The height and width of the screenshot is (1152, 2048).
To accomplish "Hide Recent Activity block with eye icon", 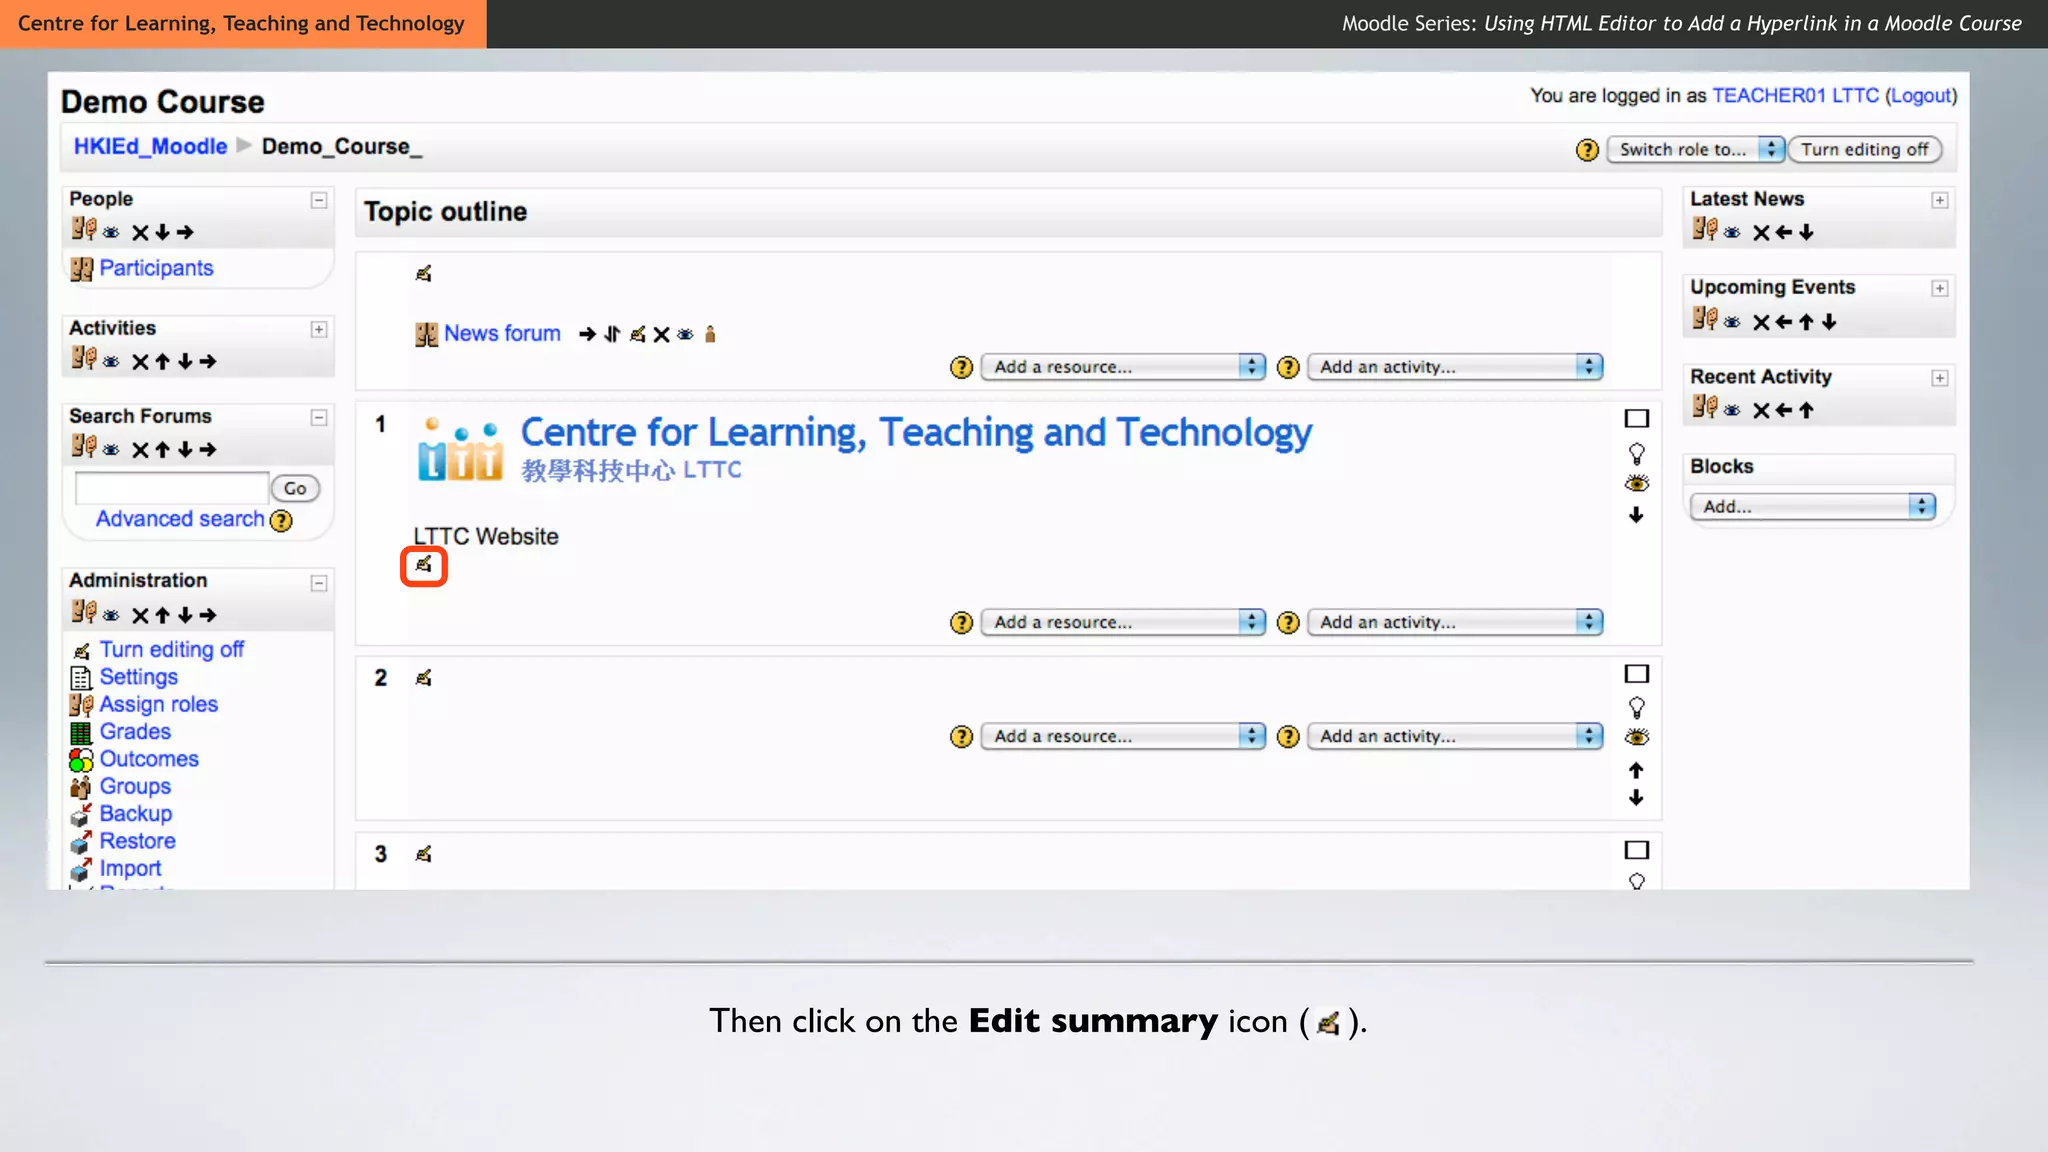I will 1732,410.
